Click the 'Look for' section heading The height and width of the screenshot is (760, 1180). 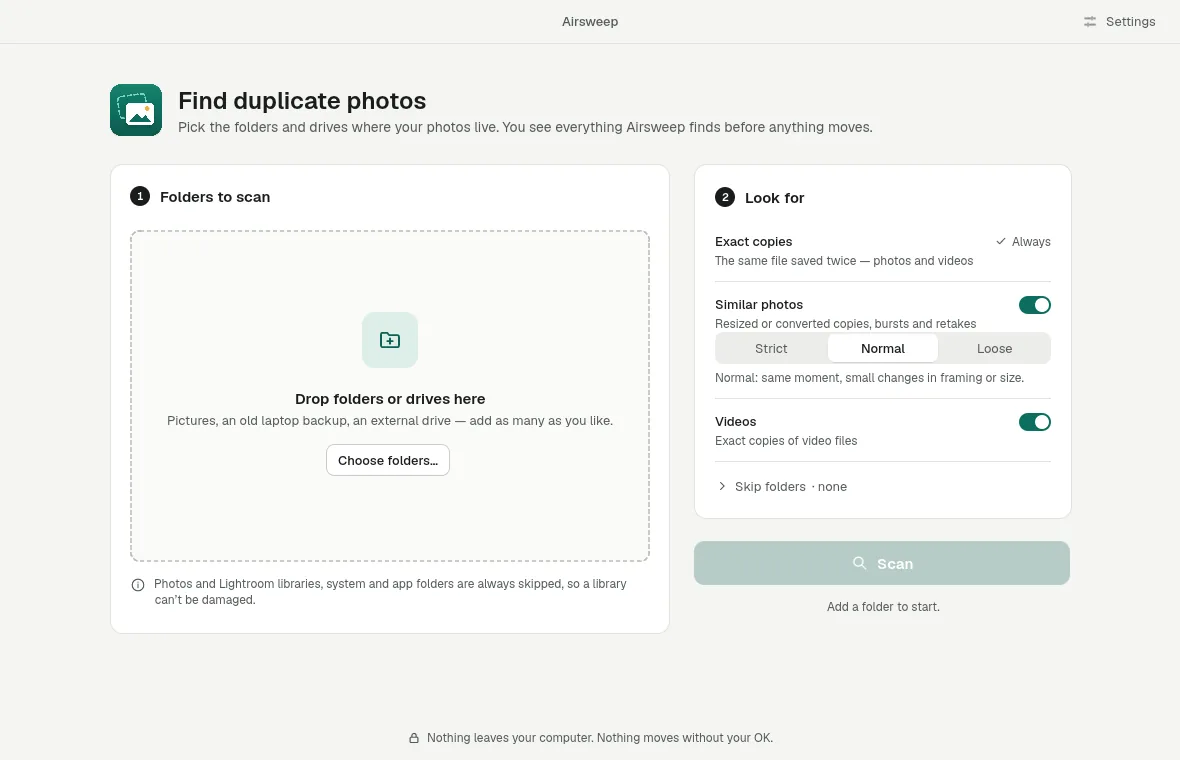(x=774, y=198)
